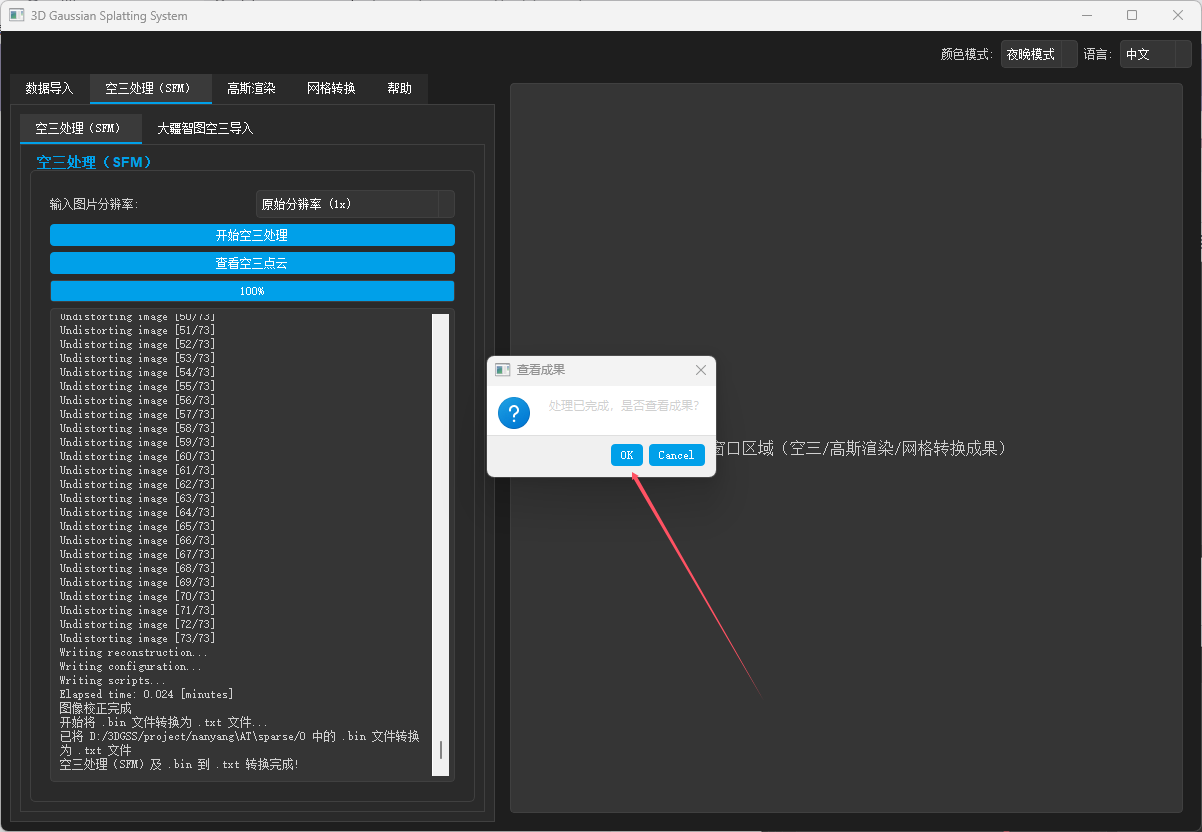Close the 查看成果 dialog with X
Image resolution: width=1202 pixels, height=832 pixels.
701,370
